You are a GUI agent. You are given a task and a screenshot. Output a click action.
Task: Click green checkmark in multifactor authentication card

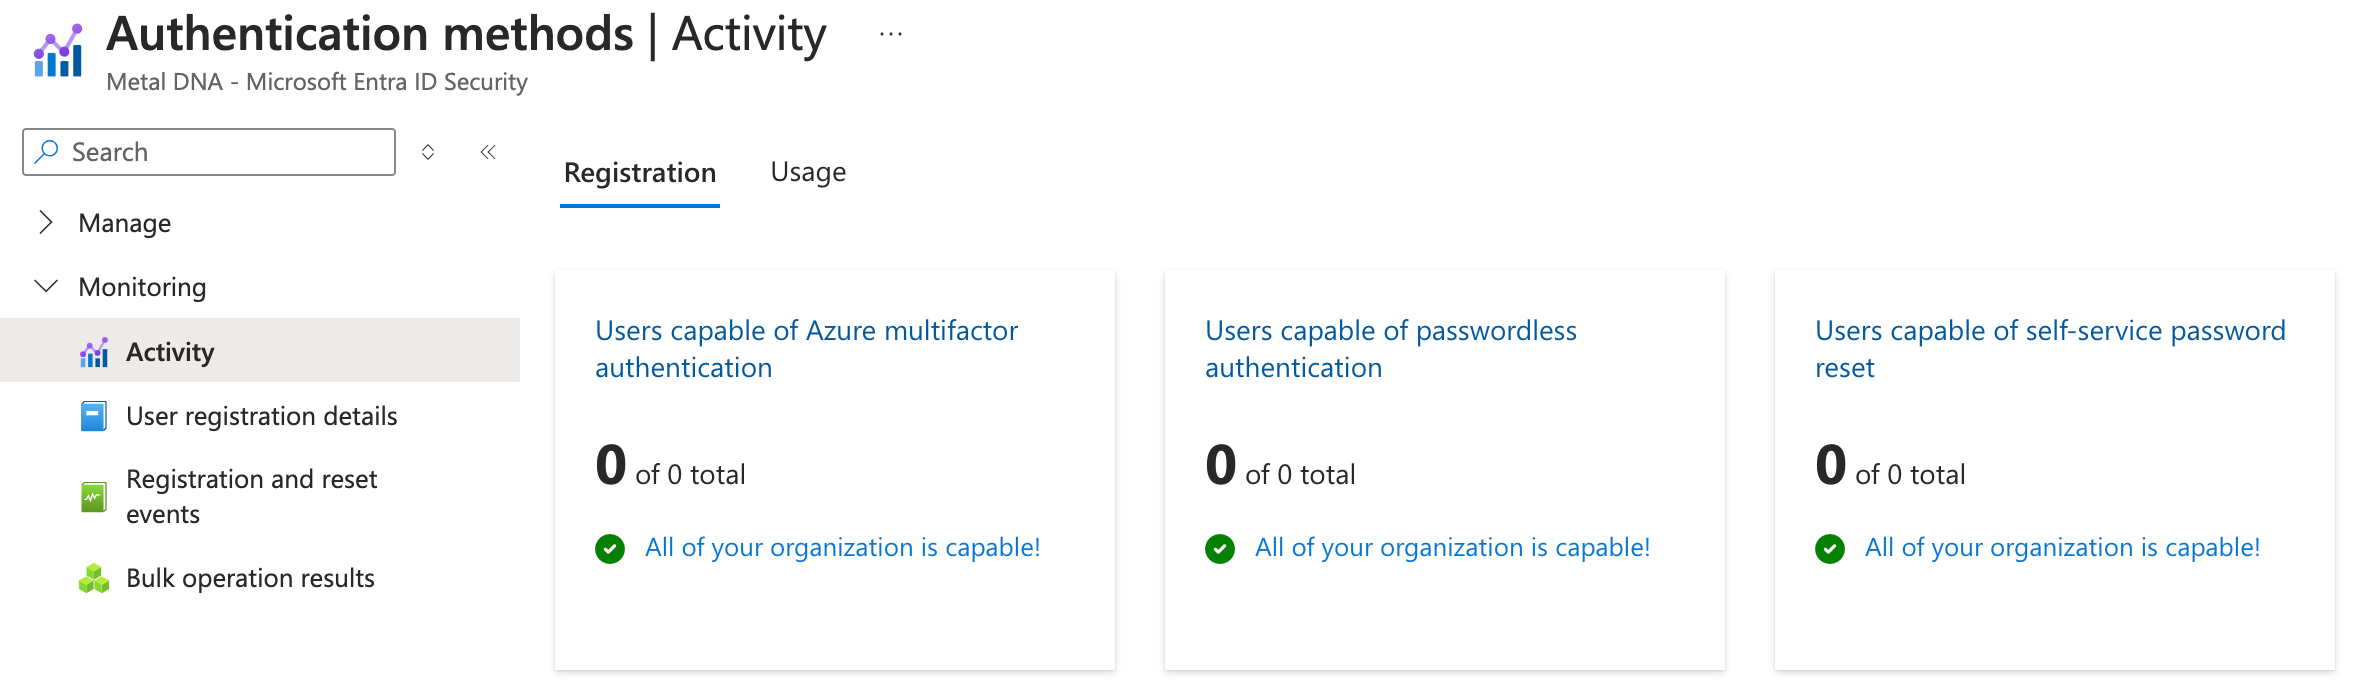tap(610, 549)
